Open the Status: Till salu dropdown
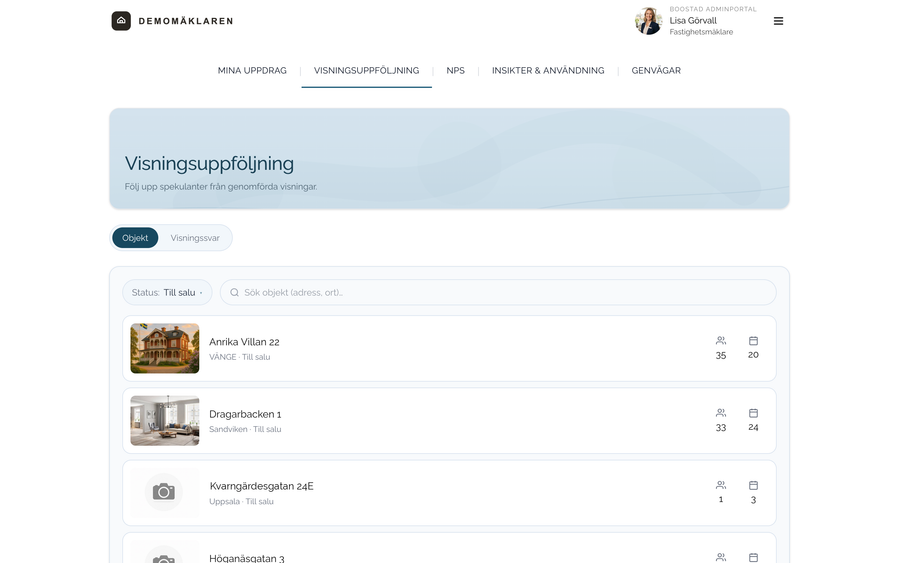Screen dimensions: 900x563 pos(167,293)
